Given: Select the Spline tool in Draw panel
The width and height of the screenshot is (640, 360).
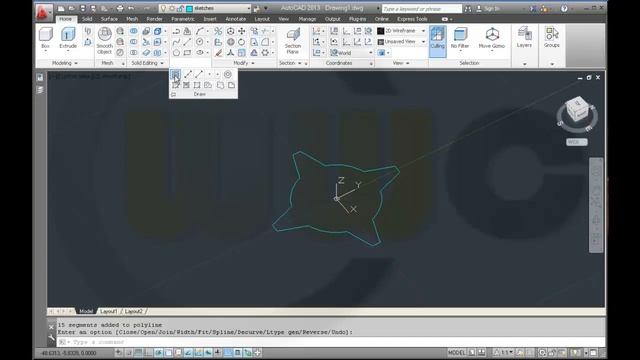Looking at the screenshot, I should coord(176,42).
